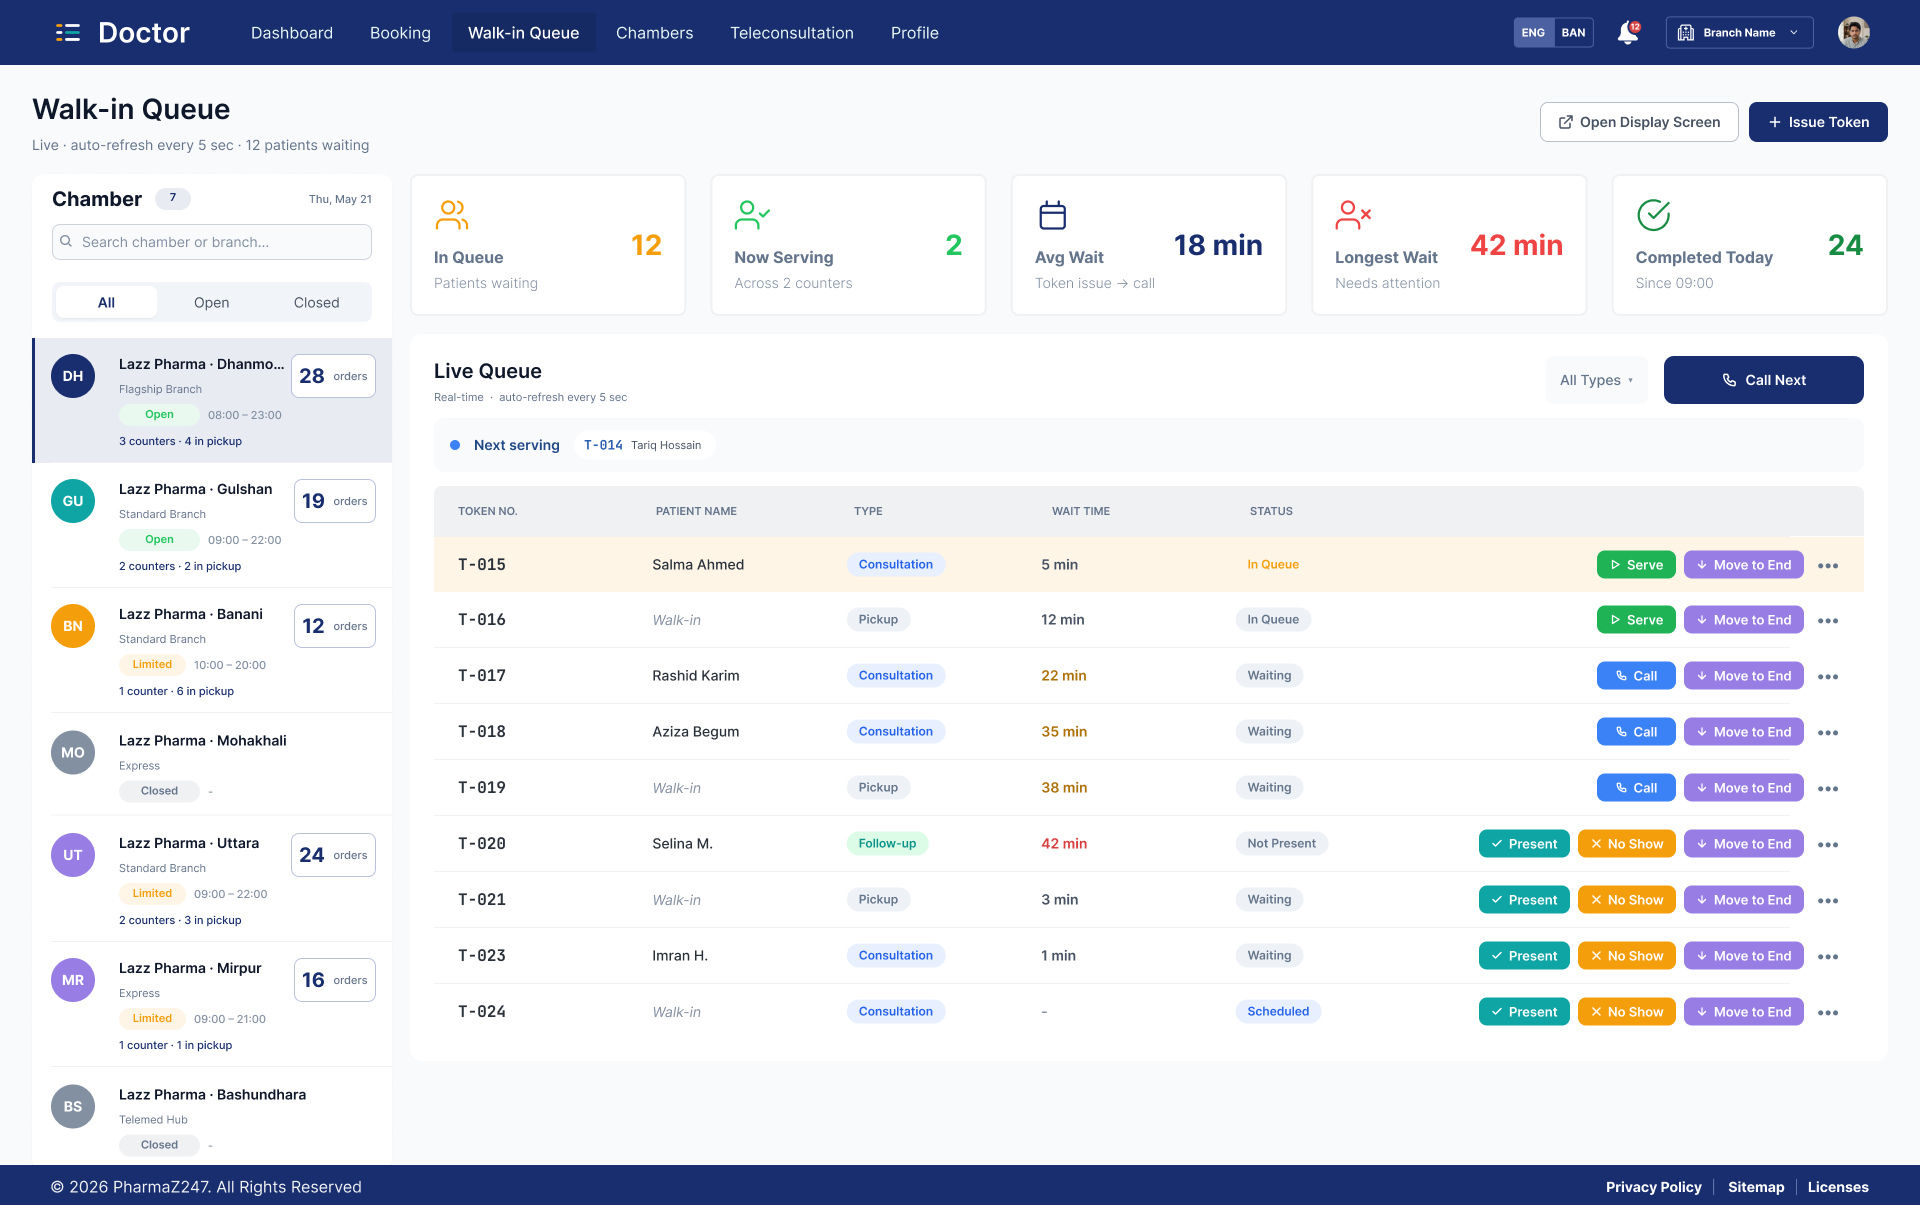Mark T-020 as No Show
The image size is (1920, 1205).
click(1626, 844)
